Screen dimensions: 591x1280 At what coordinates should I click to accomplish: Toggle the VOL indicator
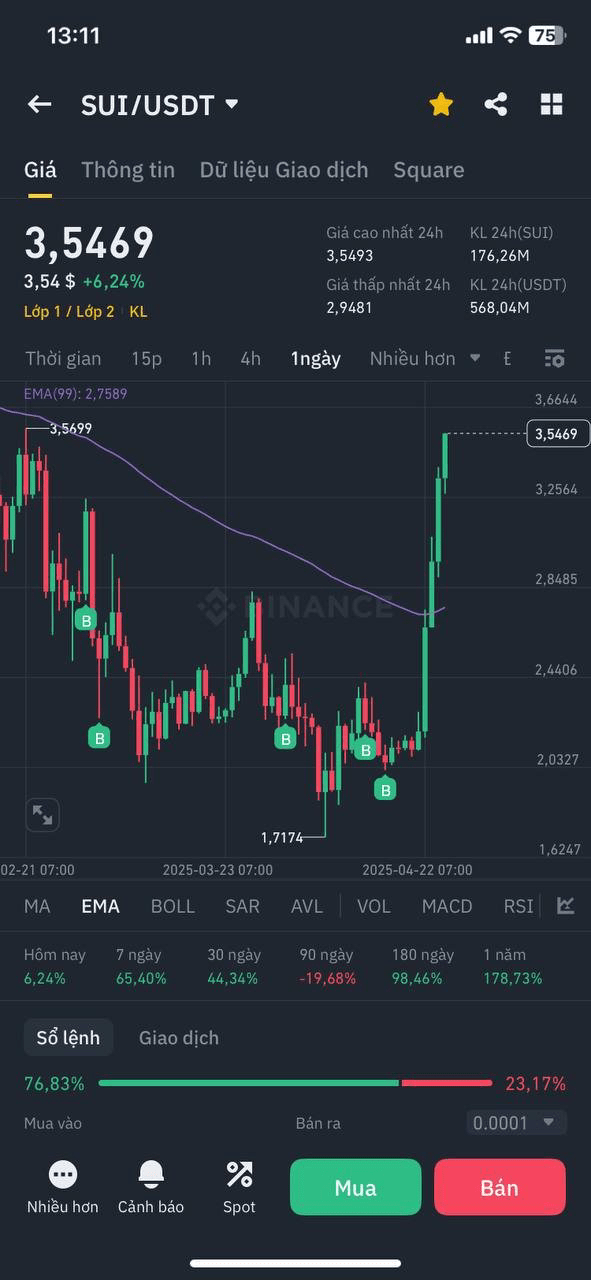click(x=374, y=906)
